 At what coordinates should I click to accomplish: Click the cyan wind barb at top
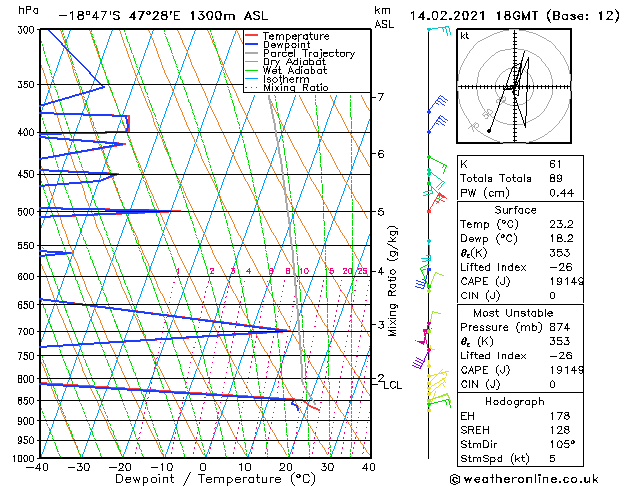pos(440,30)
